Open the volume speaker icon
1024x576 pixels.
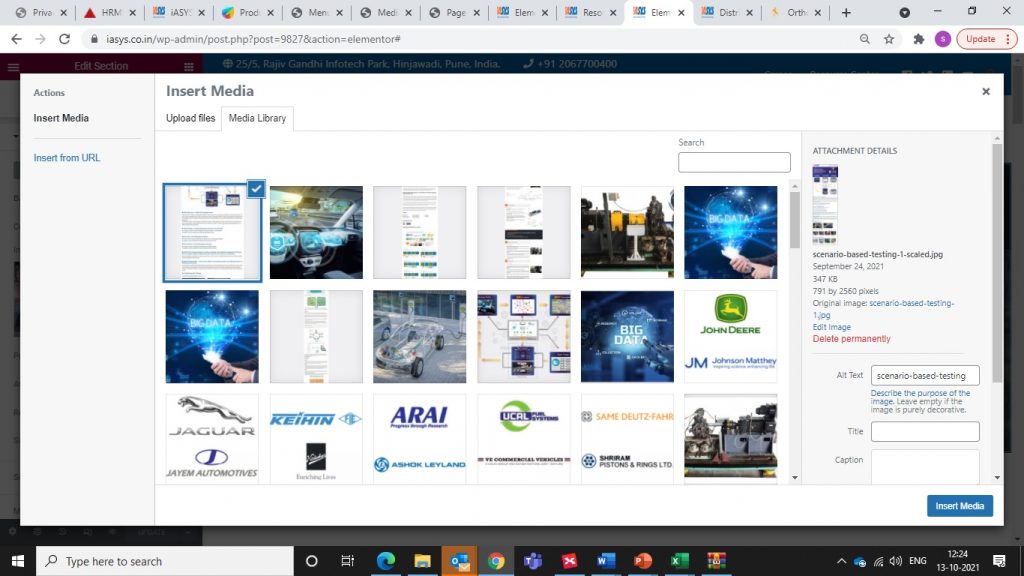pyautogui.click(x=895, y=561)
